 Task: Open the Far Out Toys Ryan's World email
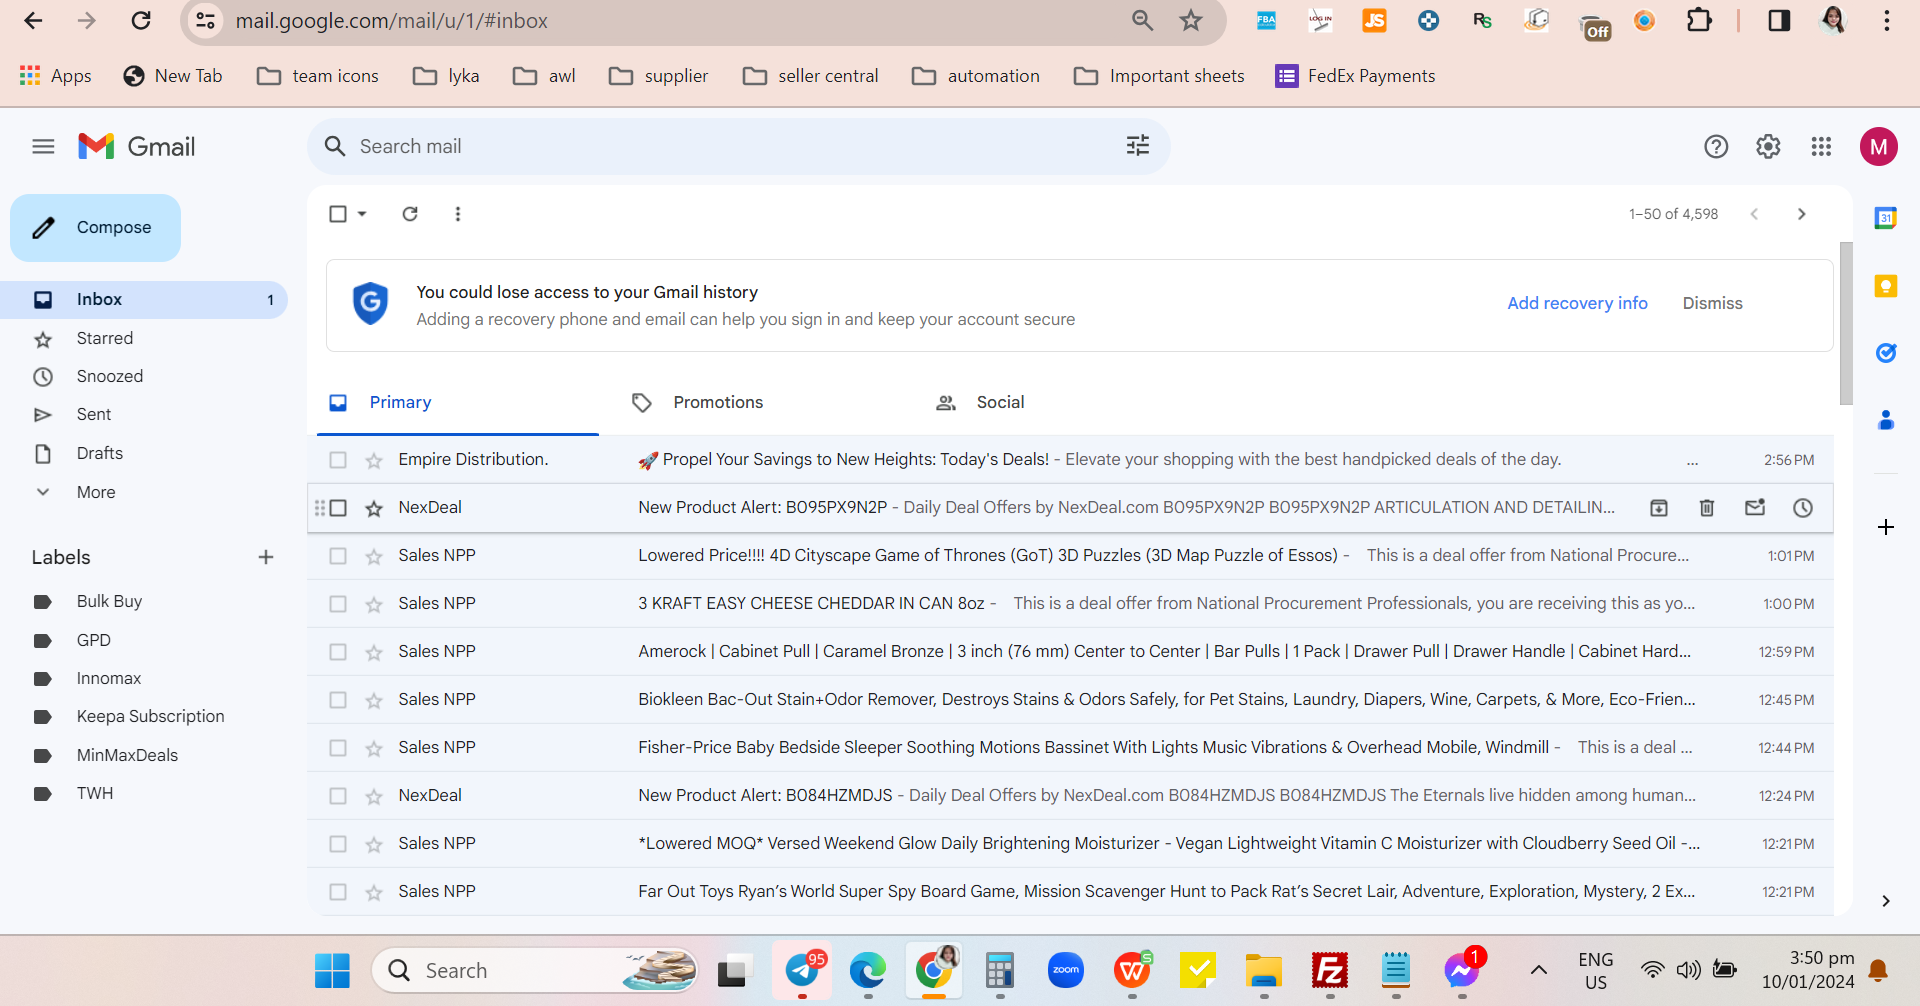coord(1070,892)
